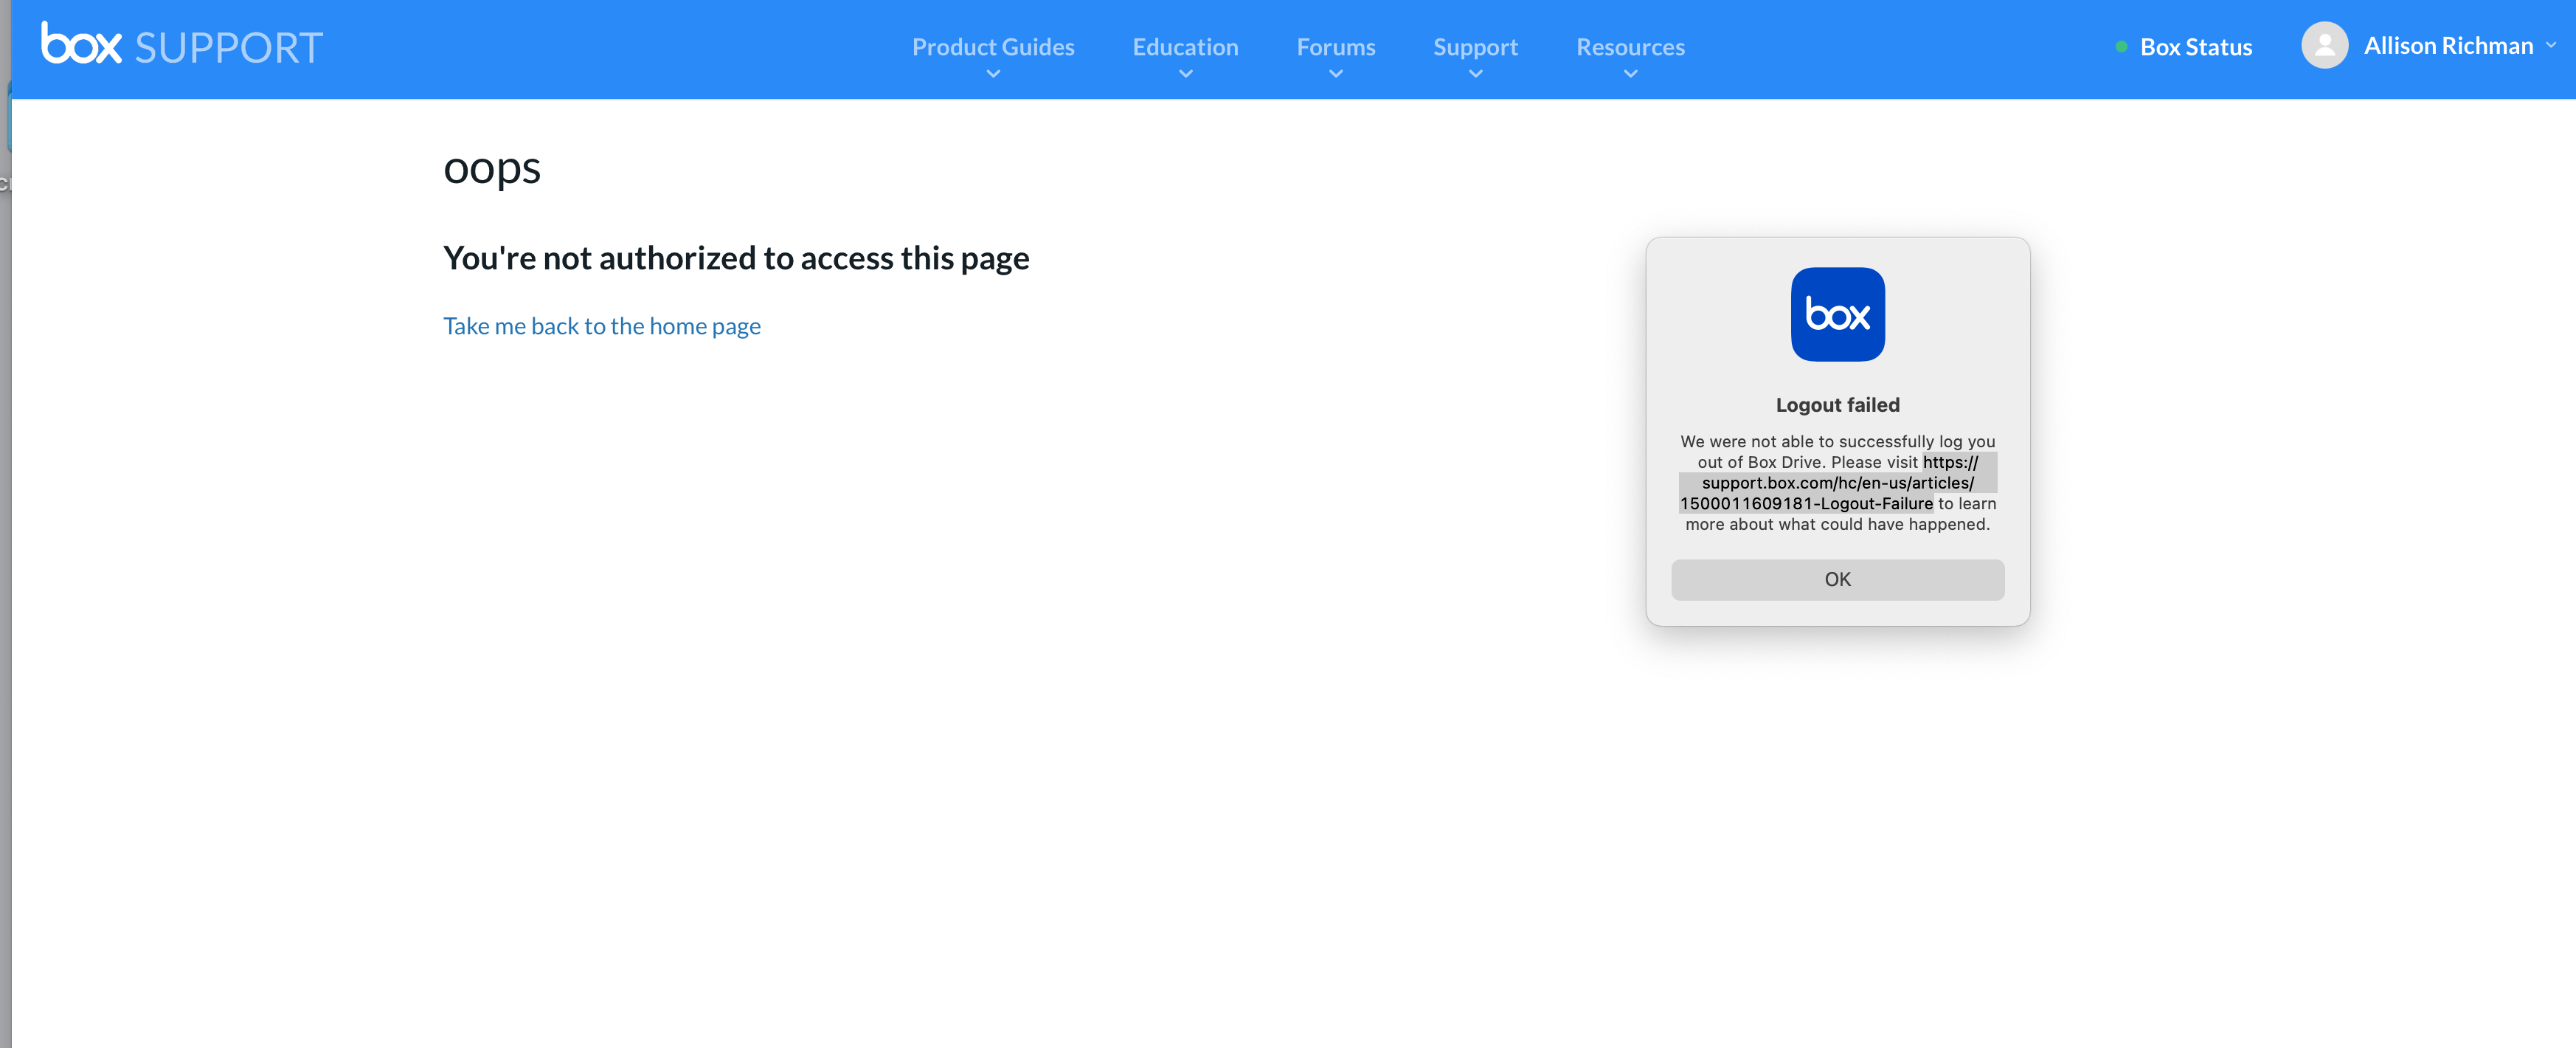Expand the chevron under Education

1185,74
